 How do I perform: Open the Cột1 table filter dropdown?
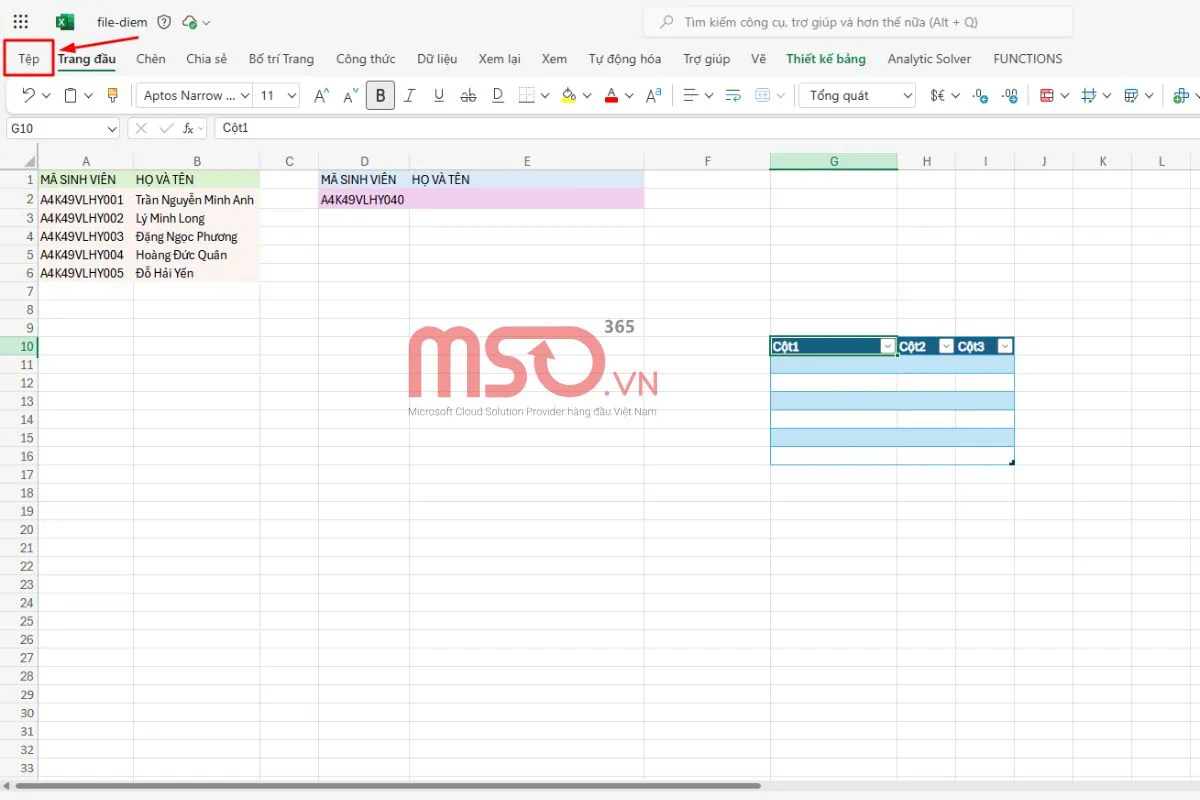pos(887,347)
